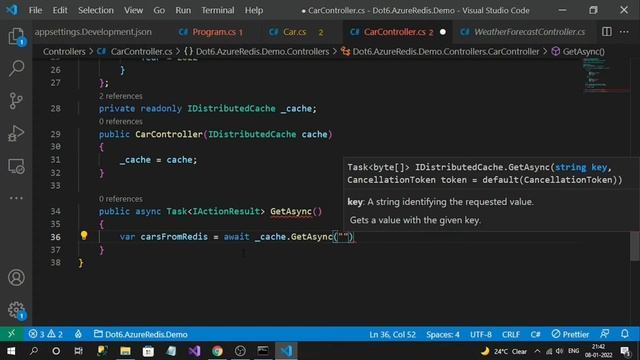Change the language mode via C#

(535, 335)
